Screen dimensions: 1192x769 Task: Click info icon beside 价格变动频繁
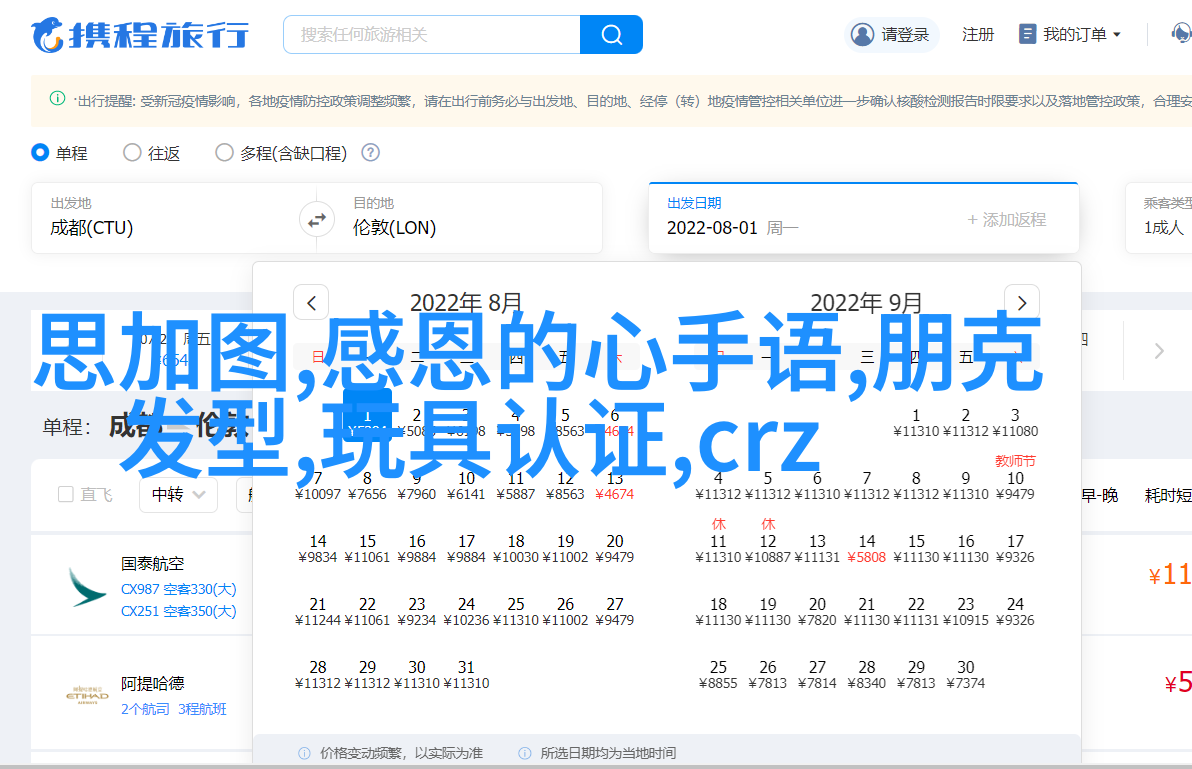(x=304, y=753)
